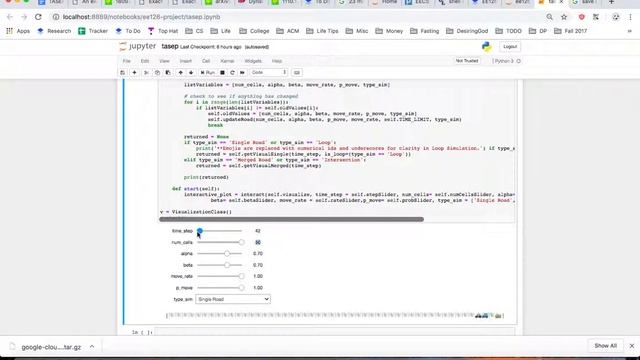Open the CS bookmarks folder
This screenshot has width=640, height=360.
194,31
